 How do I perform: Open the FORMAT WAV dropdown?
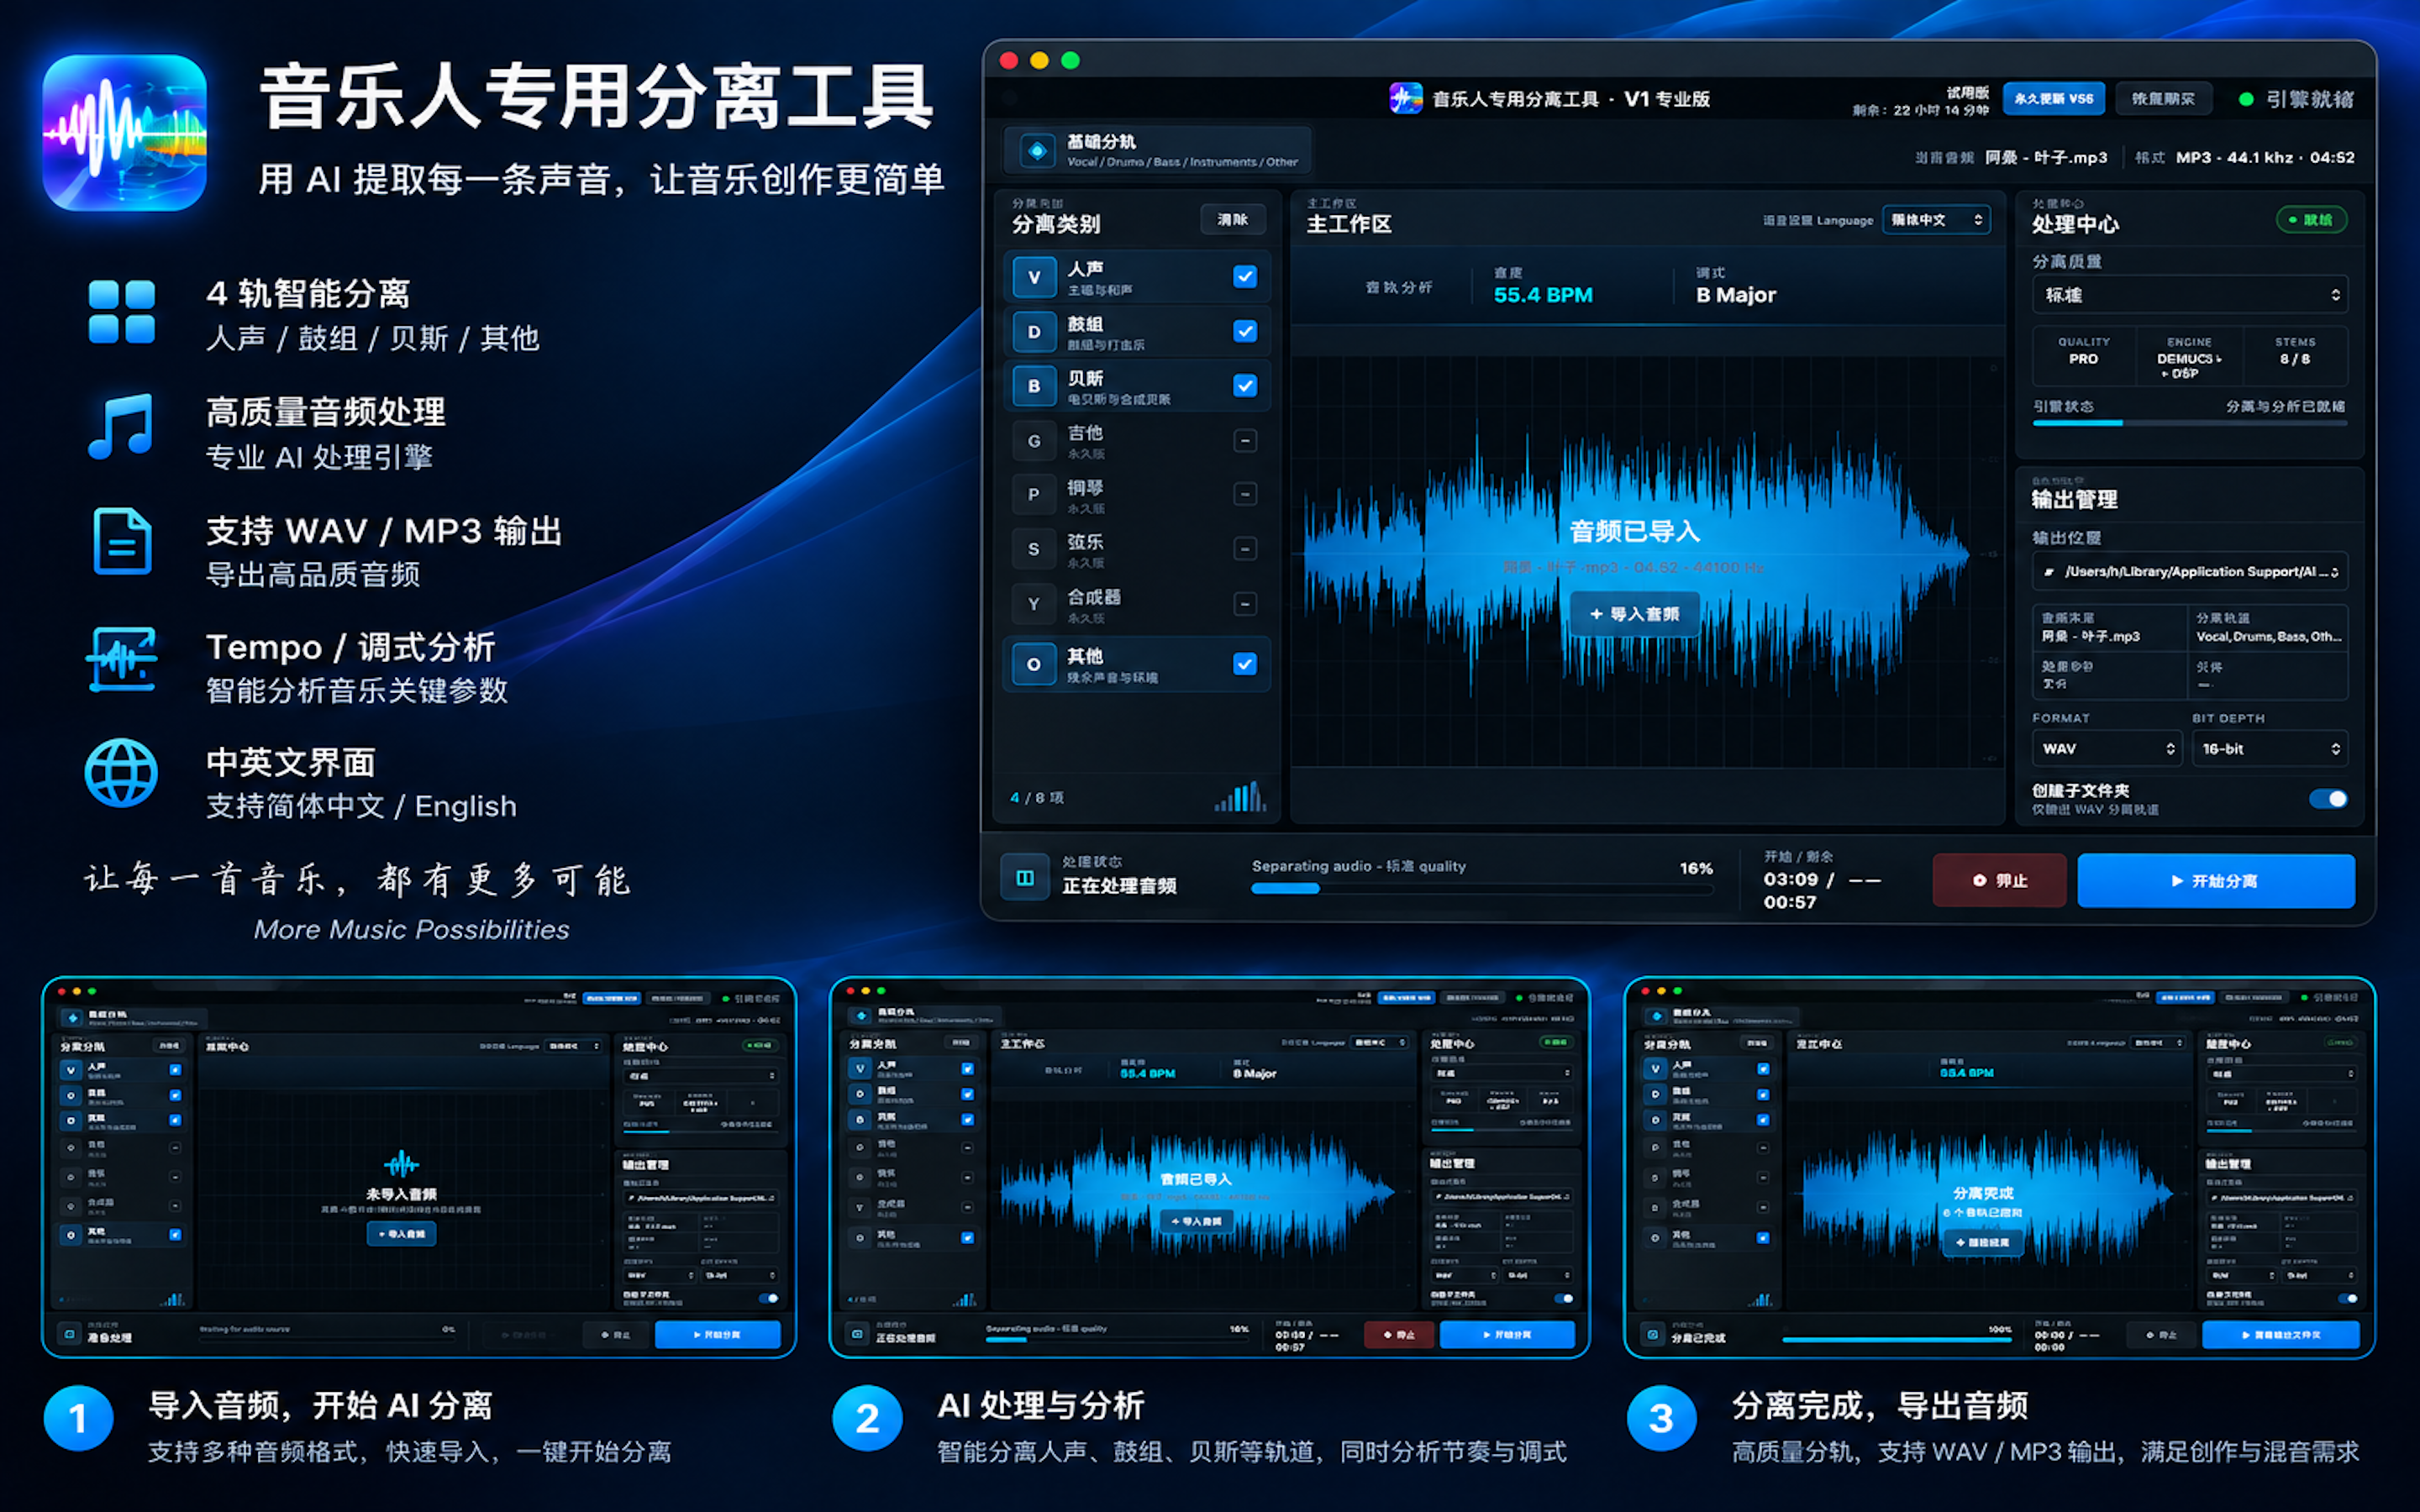click(2106, 749)
